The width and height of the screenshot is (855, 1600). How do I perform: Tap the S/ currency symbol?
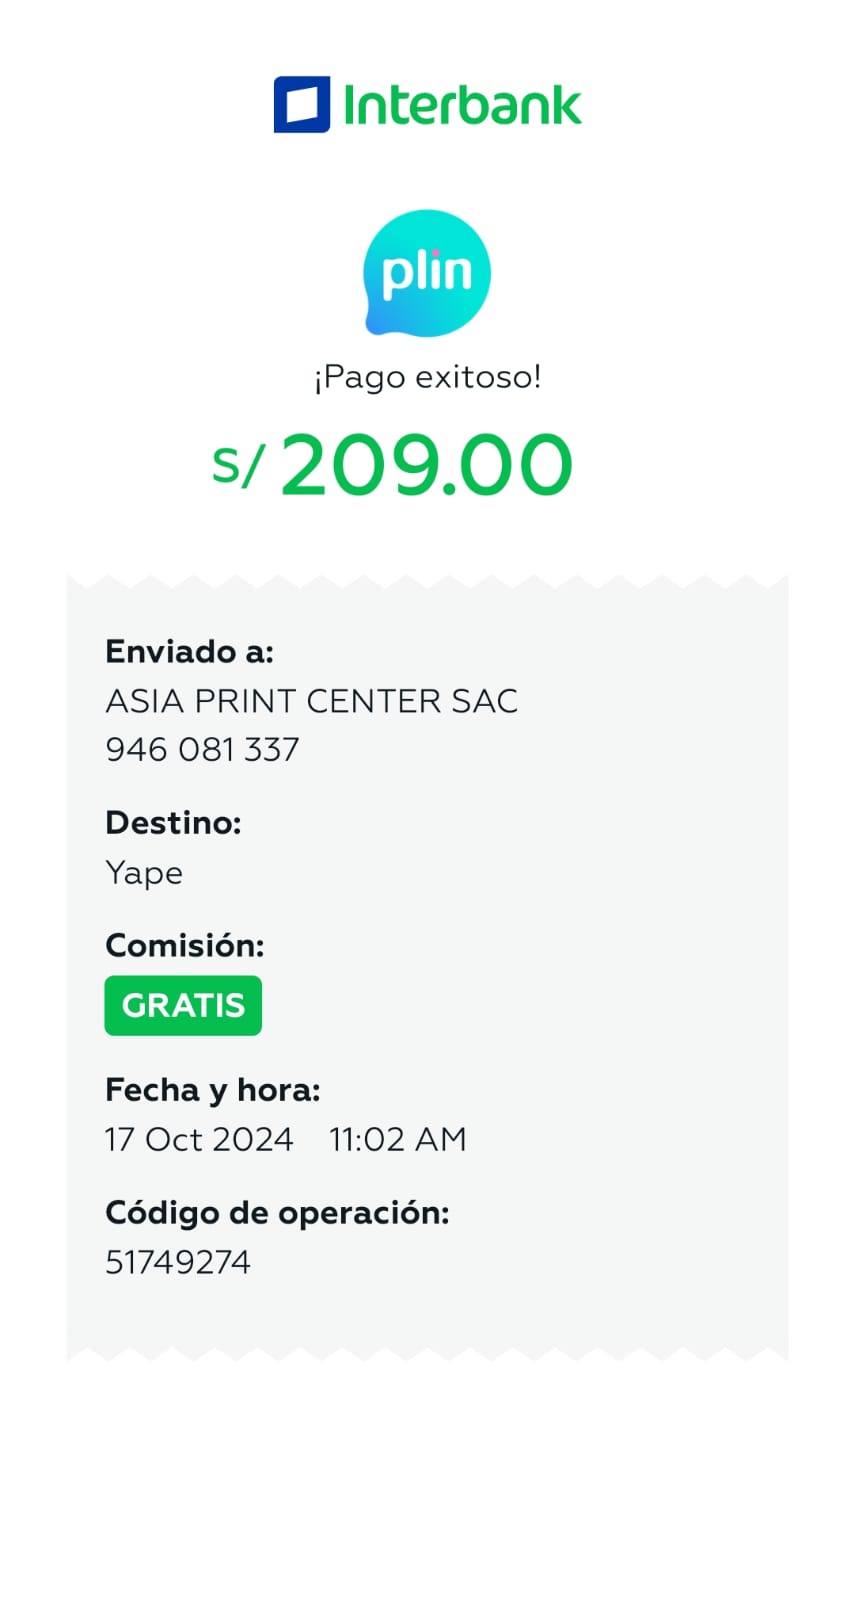point(238,465)
